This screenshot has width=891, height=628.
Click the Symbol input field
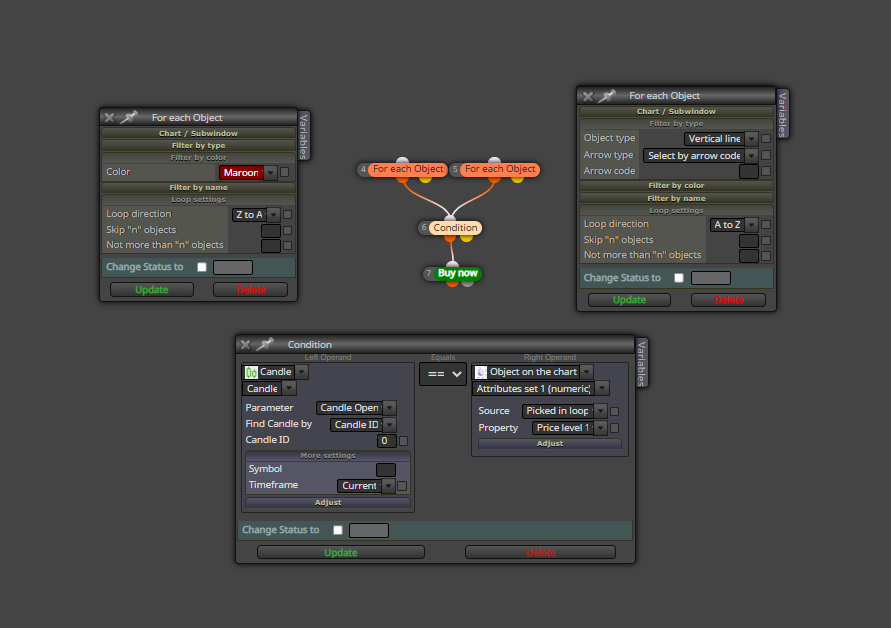(x=385, y=469)
